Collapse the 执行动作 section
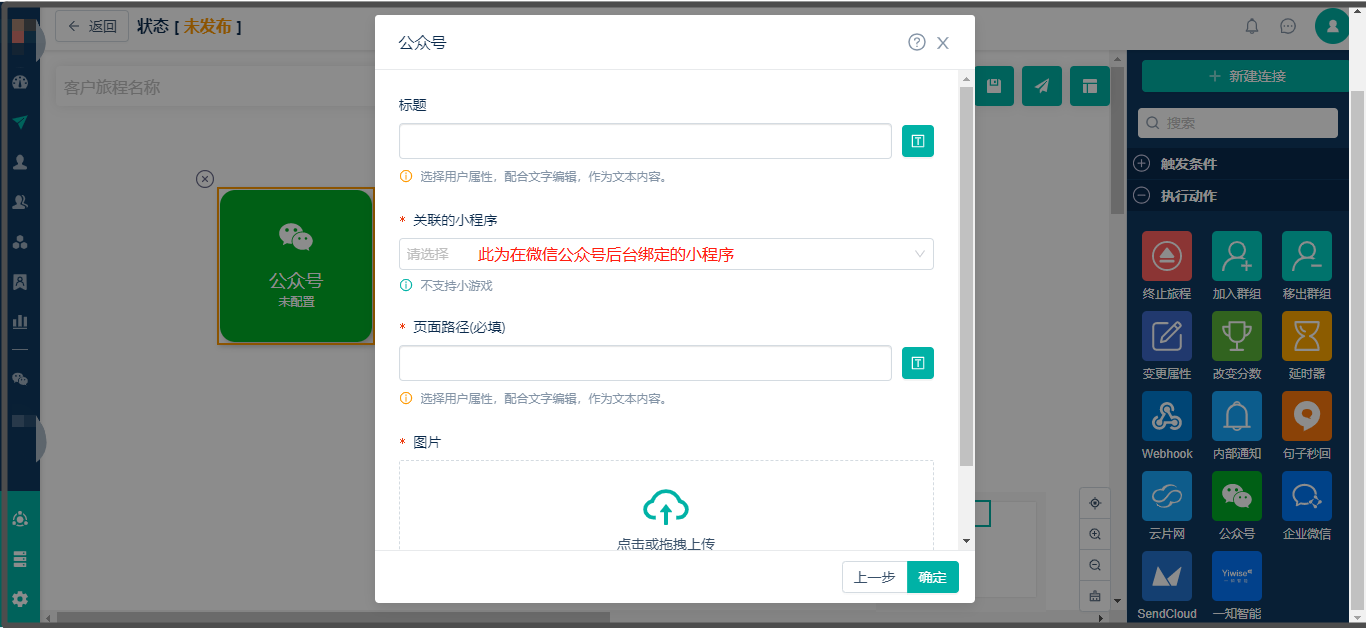 1141,196
